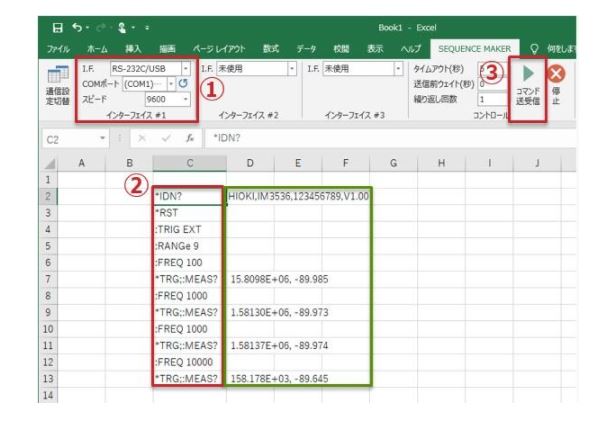
Task: Click cell containing *RST
Action: coord(189,213)
